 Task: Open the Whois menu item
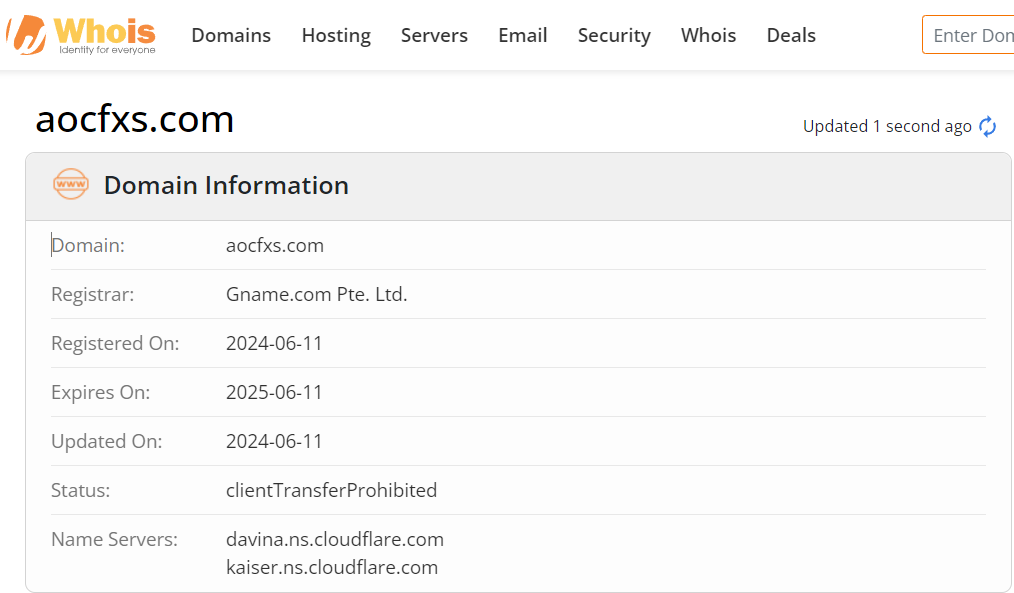tap(708, 35)
